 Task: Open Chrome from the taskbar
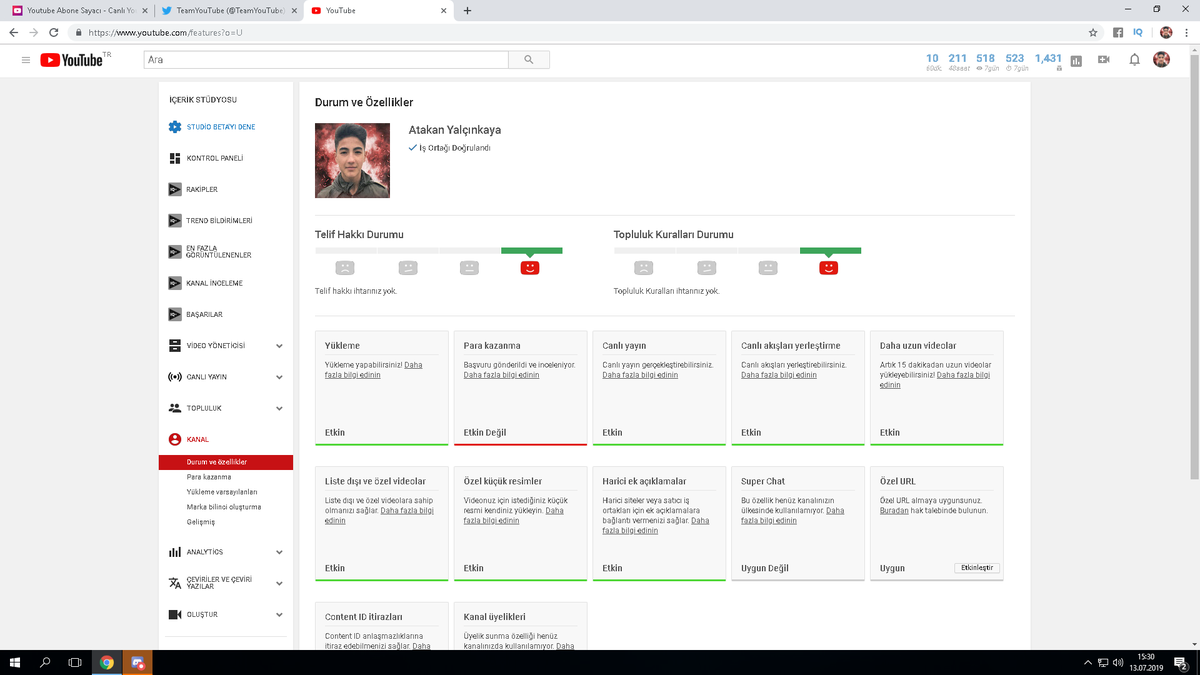106,662
